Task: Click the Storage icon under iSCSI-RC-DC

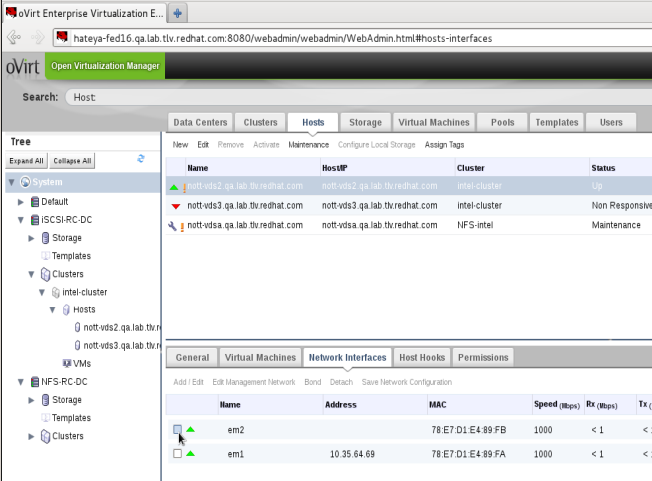Action: 45,238
